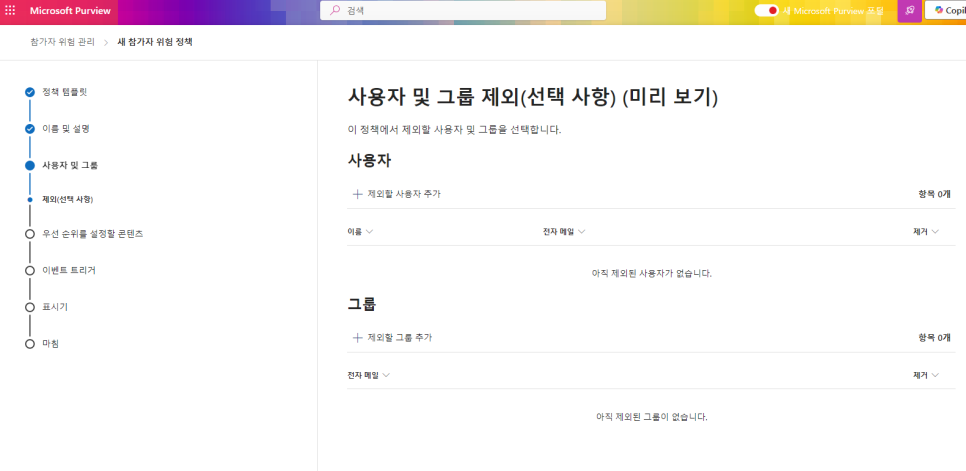Click the 사용자 section heading

[x=370, y=161]
